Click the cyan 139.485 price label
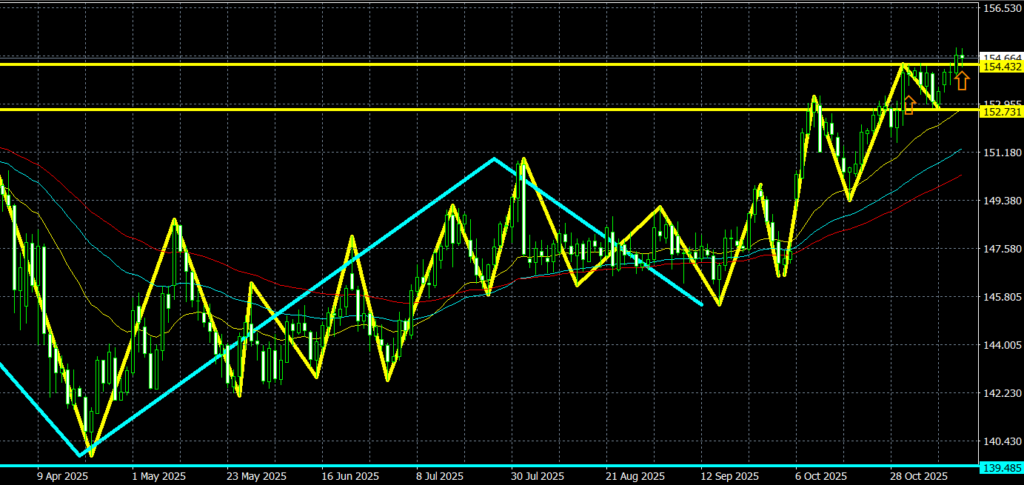 click(x=1000, y=467)
